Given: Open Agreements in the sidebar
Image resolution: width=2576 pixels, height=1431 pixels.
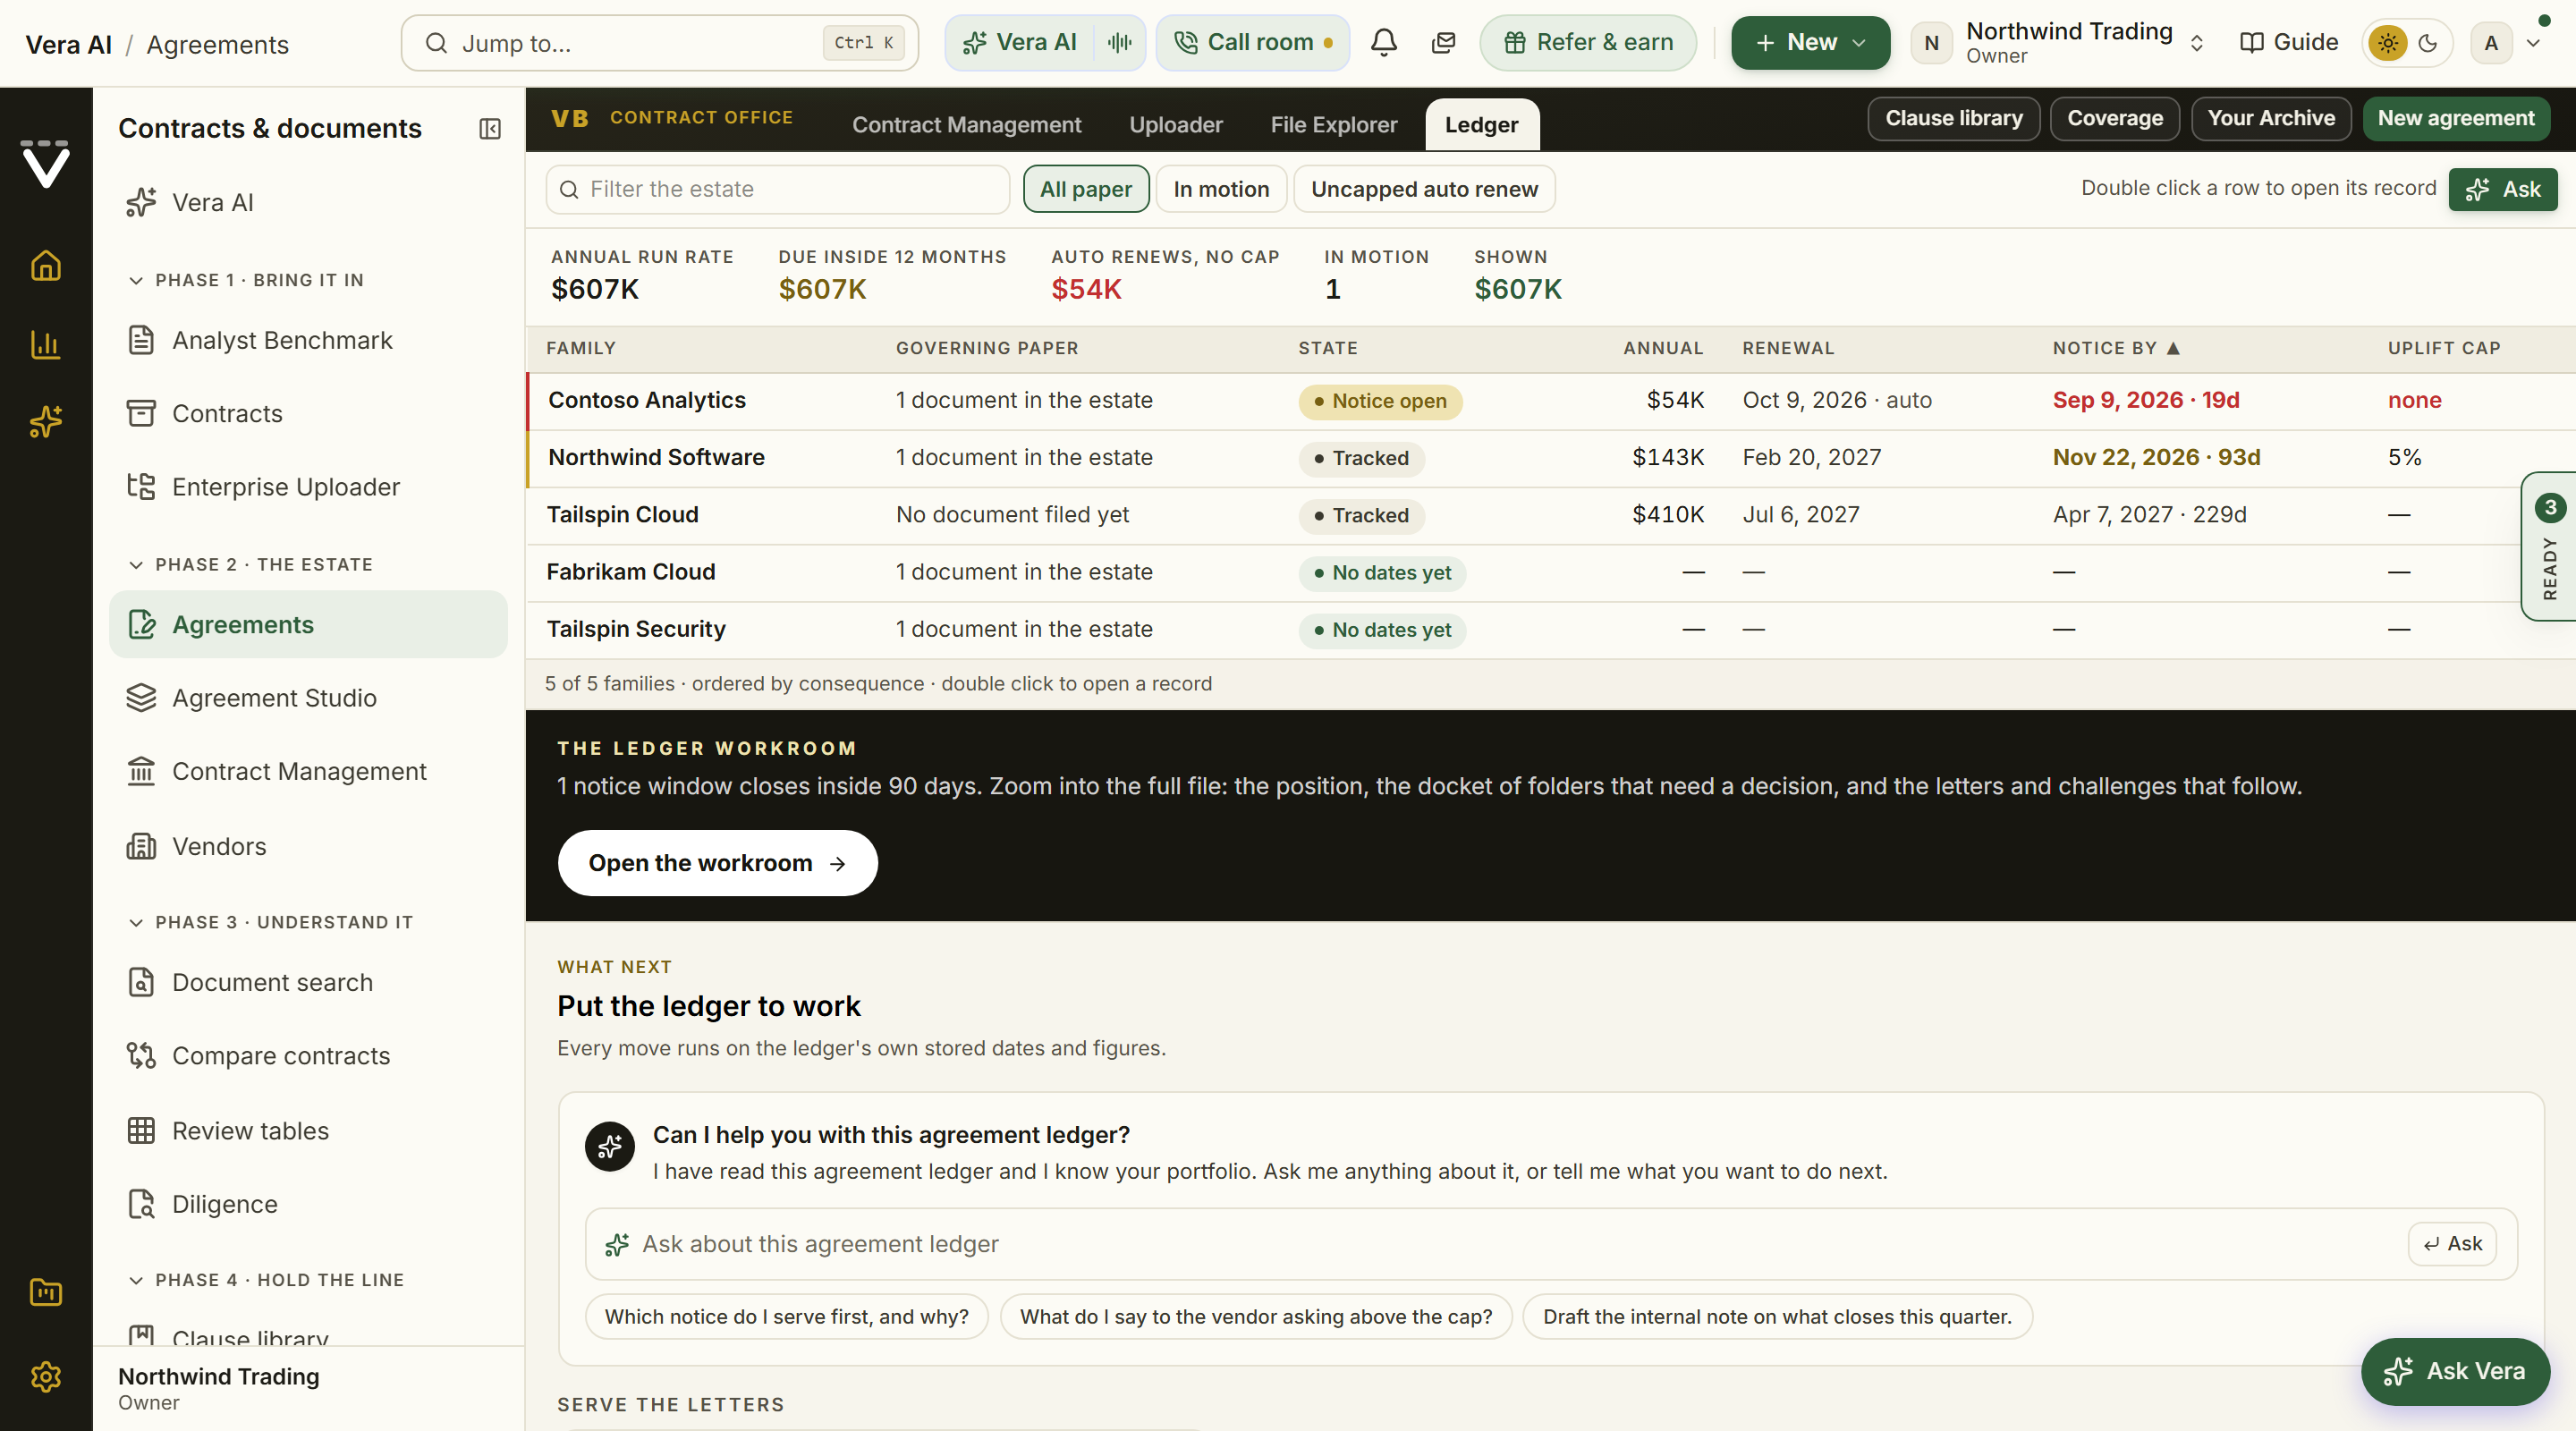Looking at the screenshot, I should [x=308, y=624].
